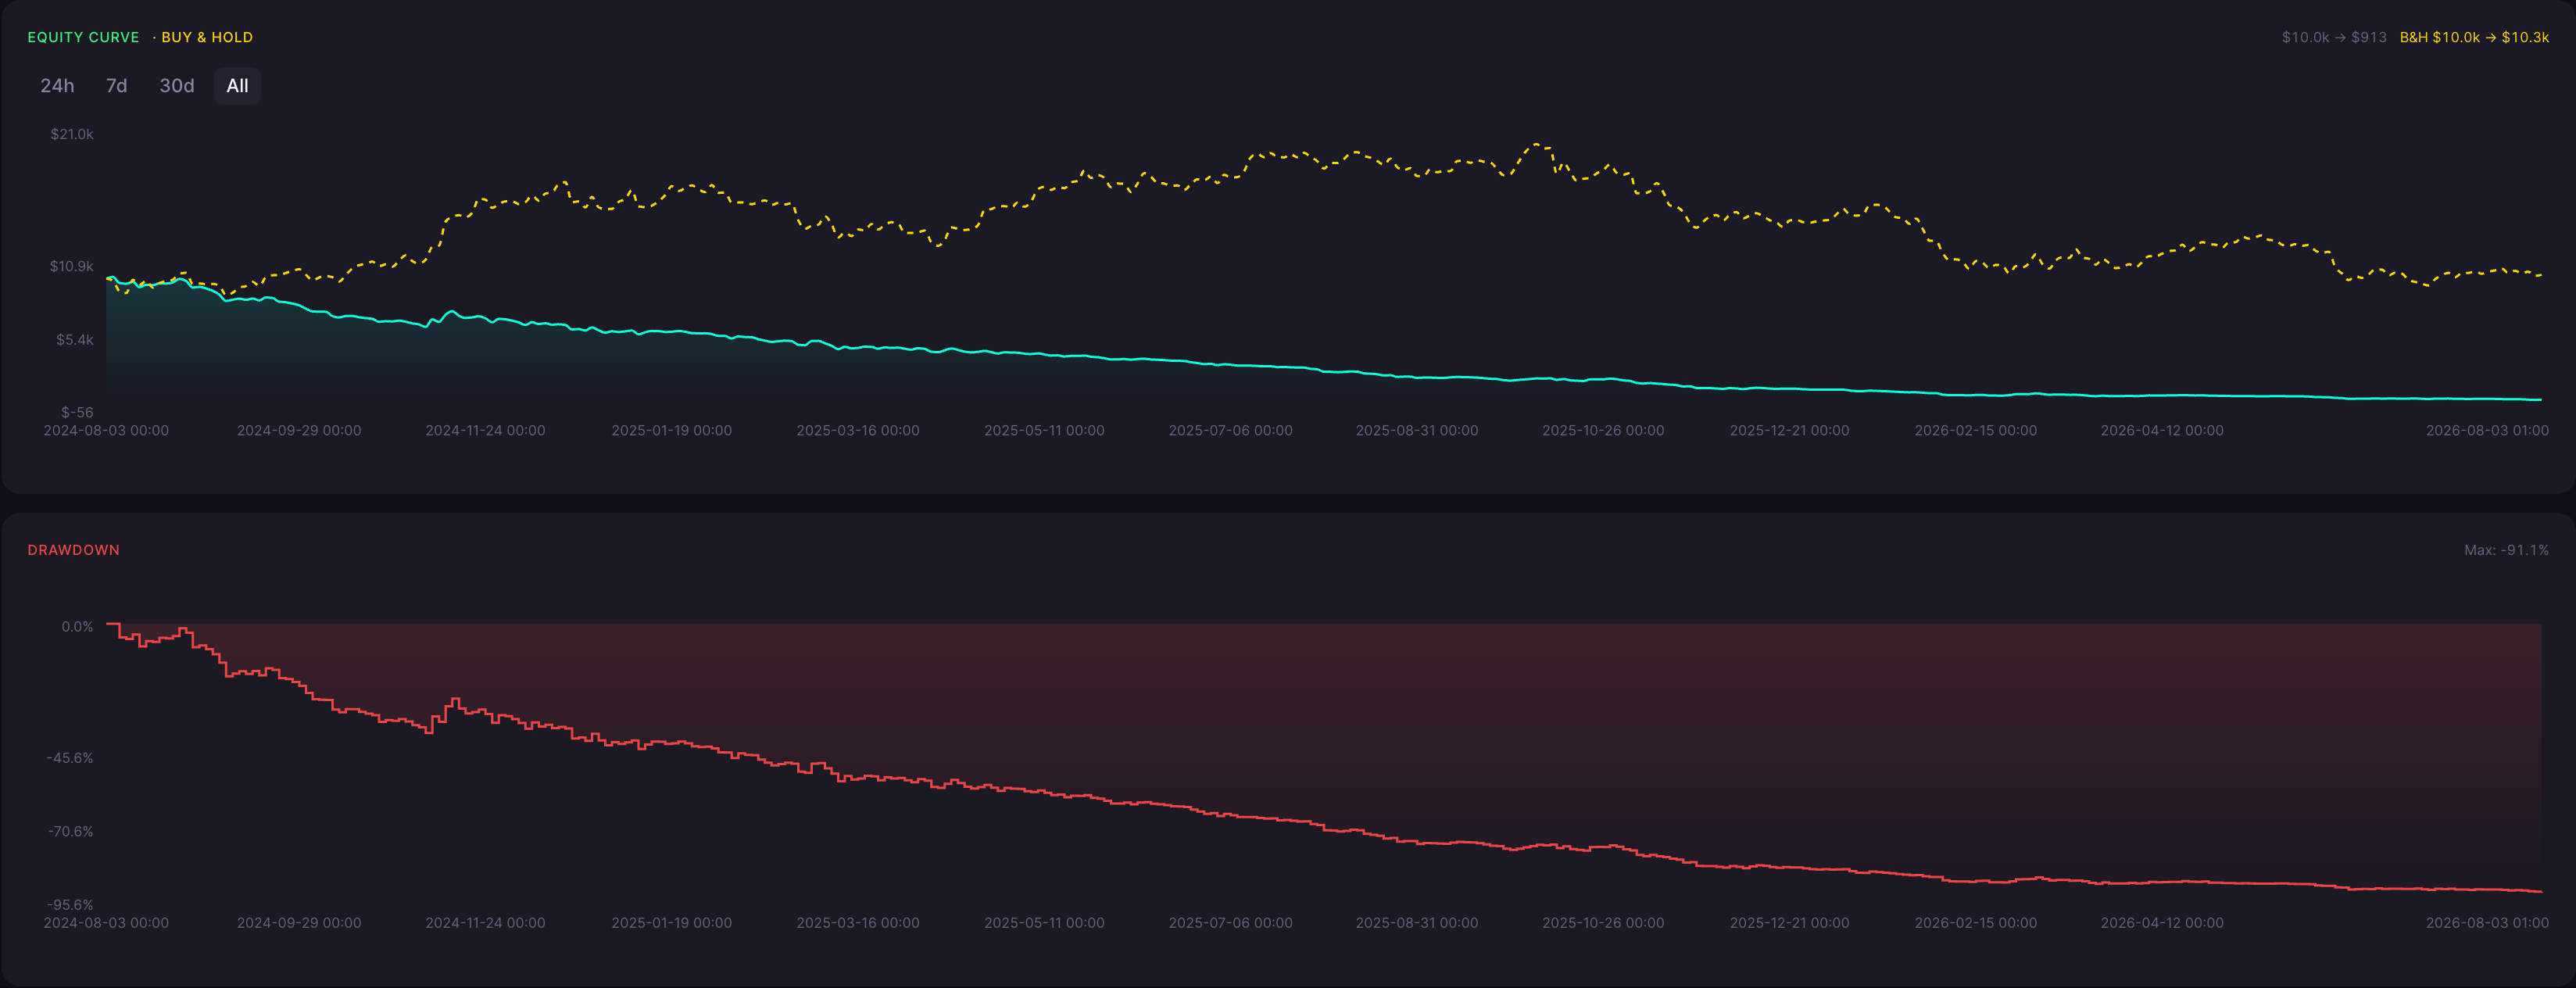Click 2026-08-03 01:00 on the drawdown chart axis
2576x988 pixels.
[2487, 923]
